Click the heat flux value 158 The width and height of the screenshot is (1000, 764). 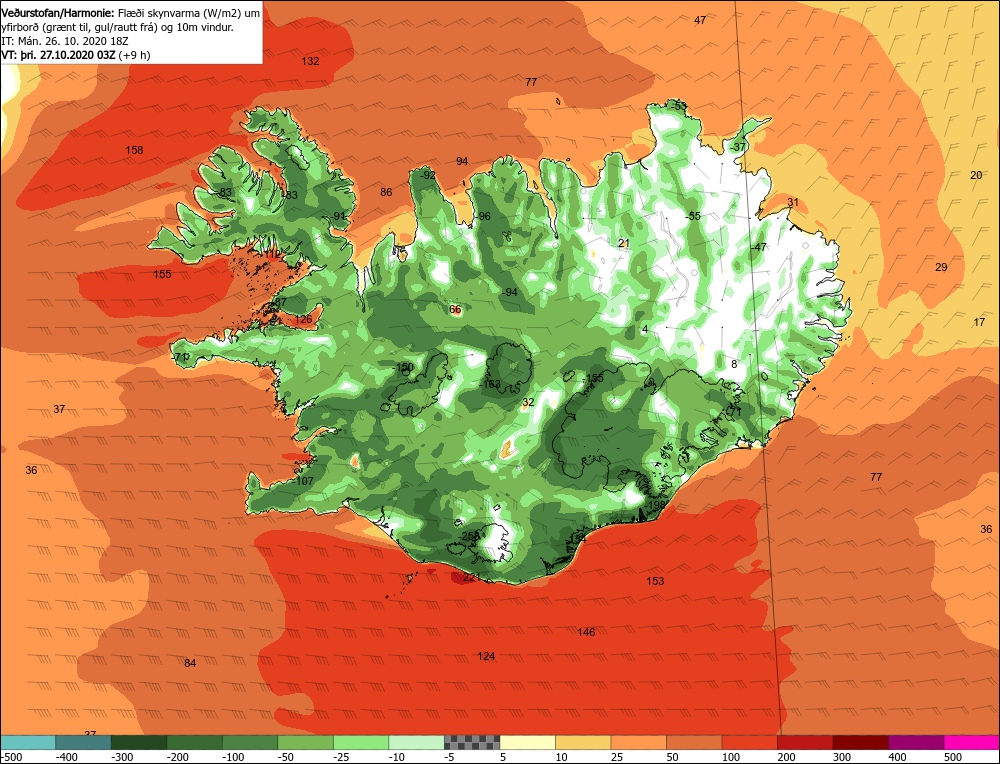(134, 151)
